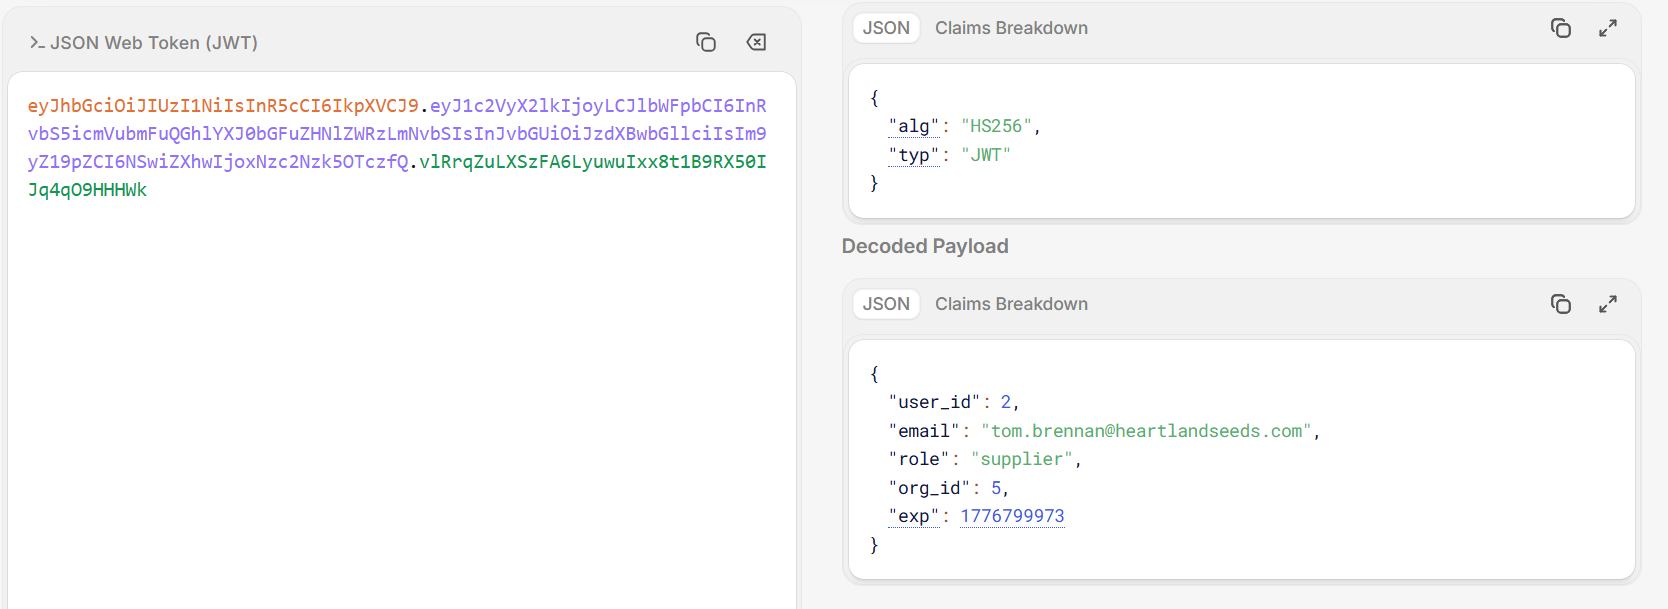Switch header panel to Claims Breakdown
1668x609 pixels.
click(x=1011, y=28)
